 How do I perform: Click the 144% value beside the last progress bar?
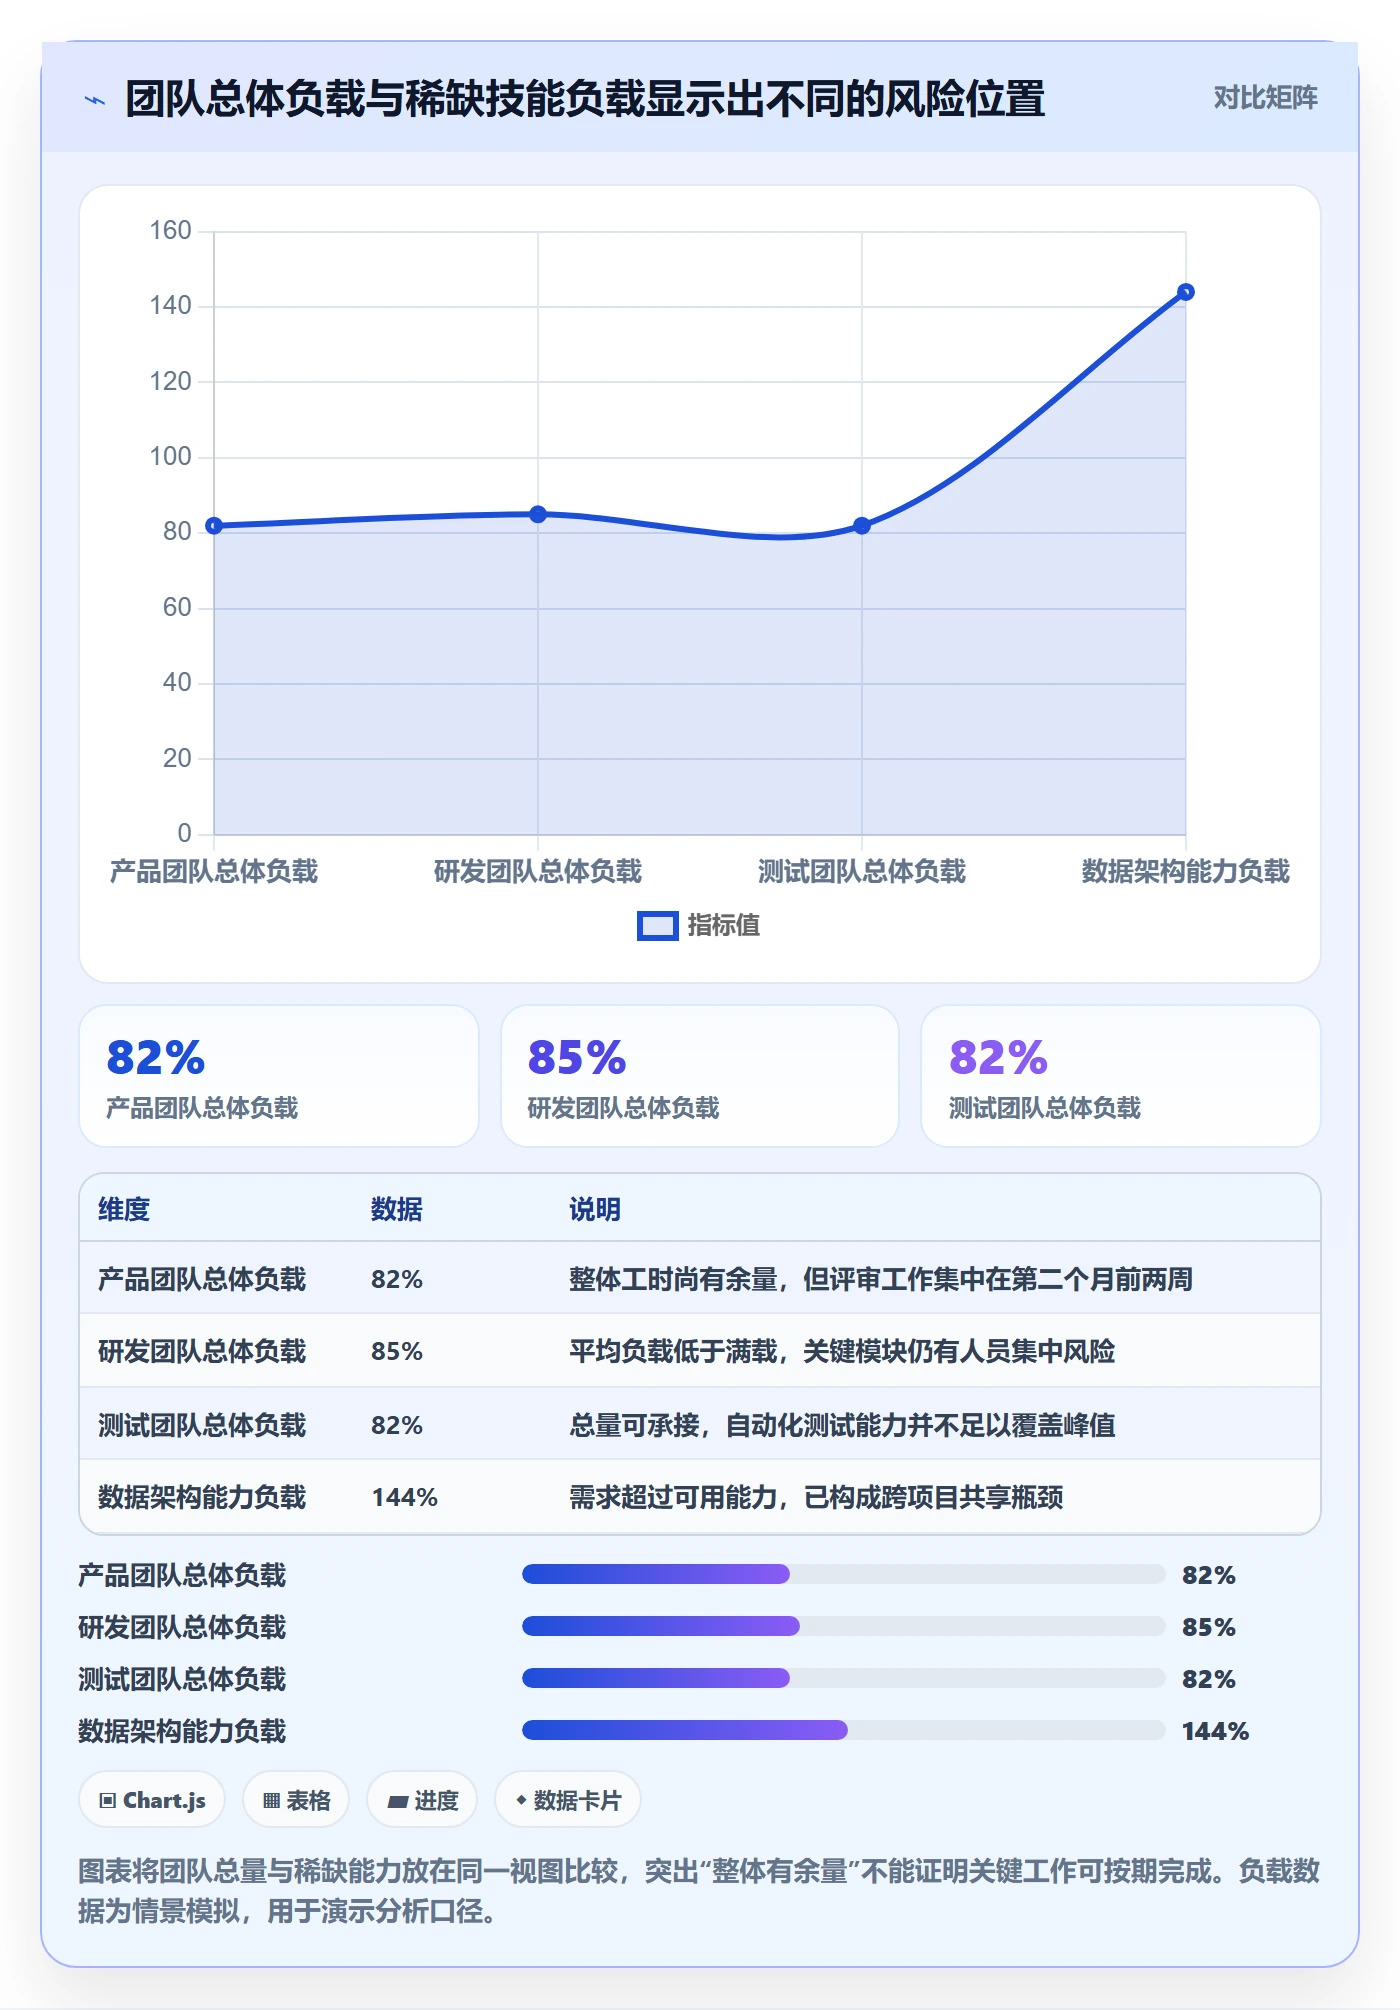(1215, 1731)
